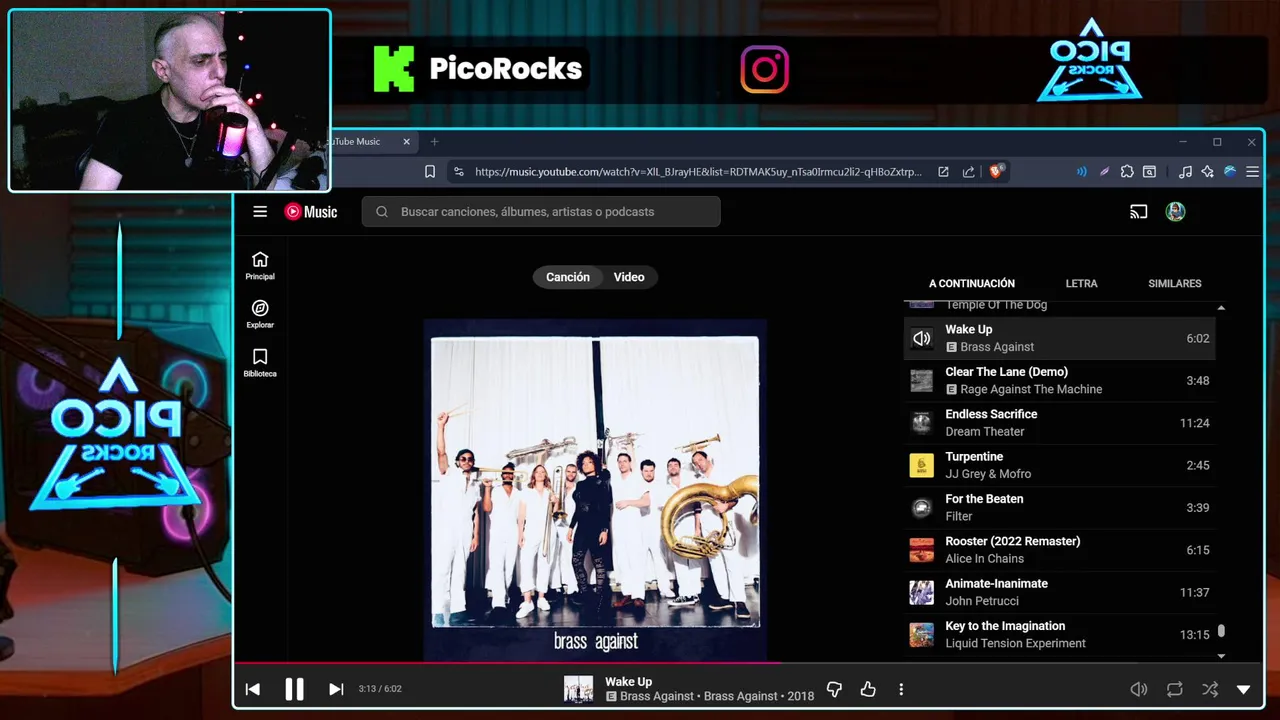Image resolution: width=1280 pixels, height=720 pixels.
Task: Click the search field for songs and albums
Action: pos(541,211)
